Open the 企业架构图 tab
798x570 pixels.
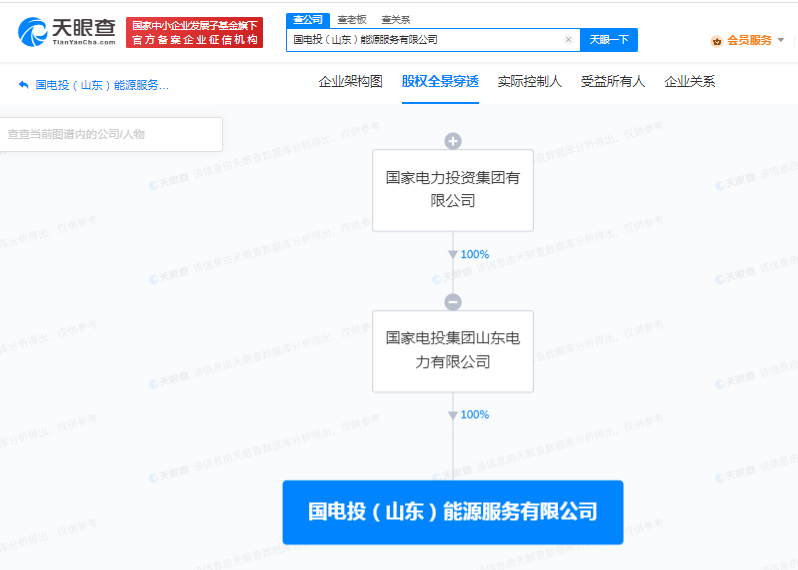point(350,81)
